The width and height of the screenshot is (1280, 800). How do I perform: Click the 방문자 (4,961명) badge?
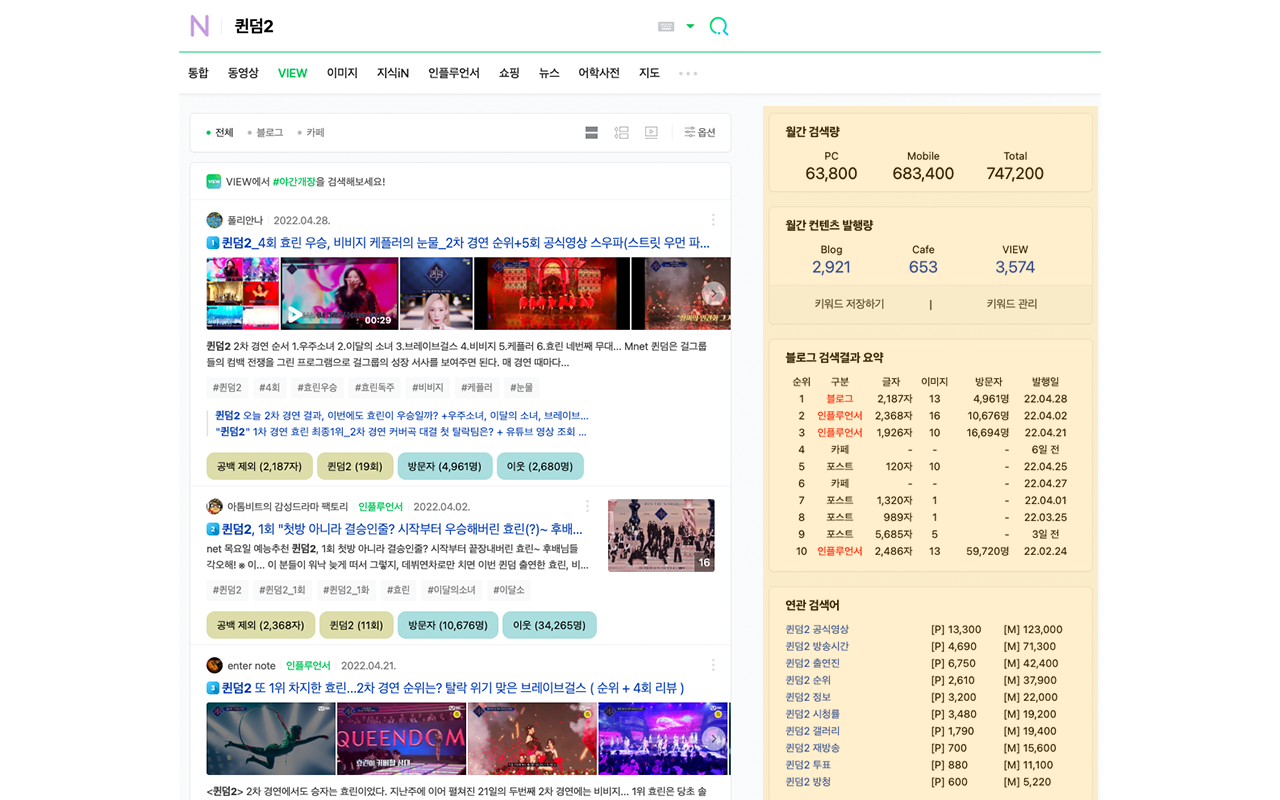click(x=445, y=466)
